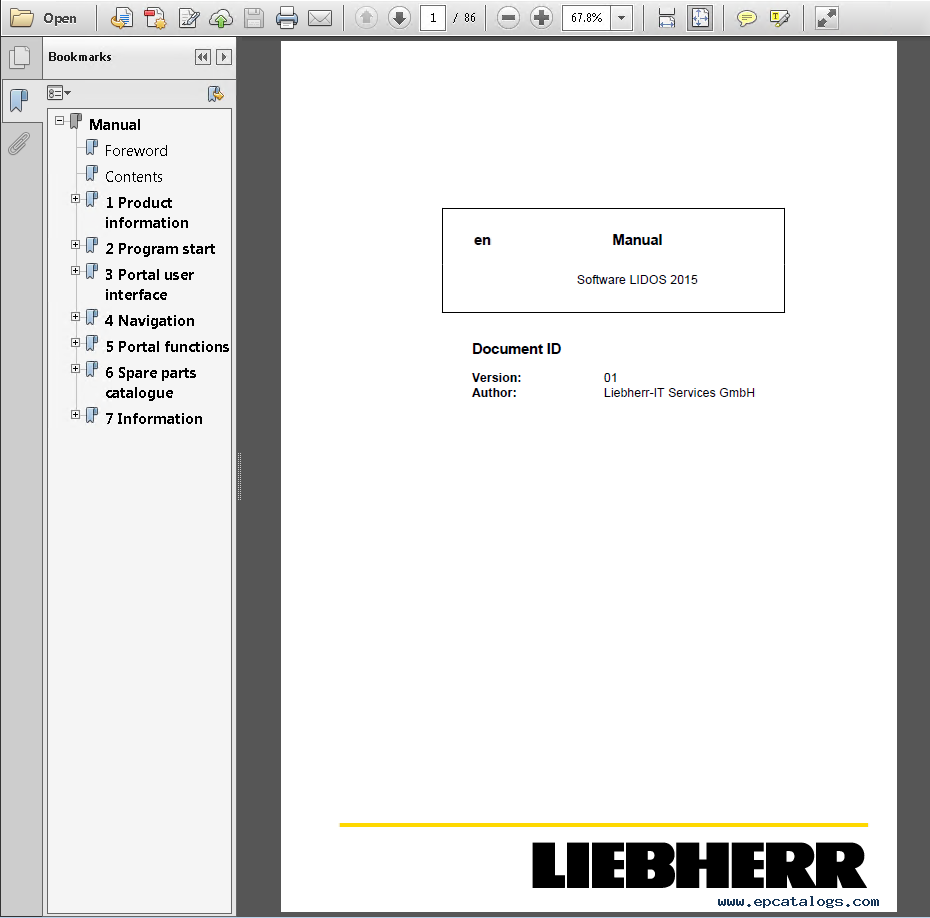Expand the 5 Portal functions bookmark
930x918 pixels.
tap(75, 343)
